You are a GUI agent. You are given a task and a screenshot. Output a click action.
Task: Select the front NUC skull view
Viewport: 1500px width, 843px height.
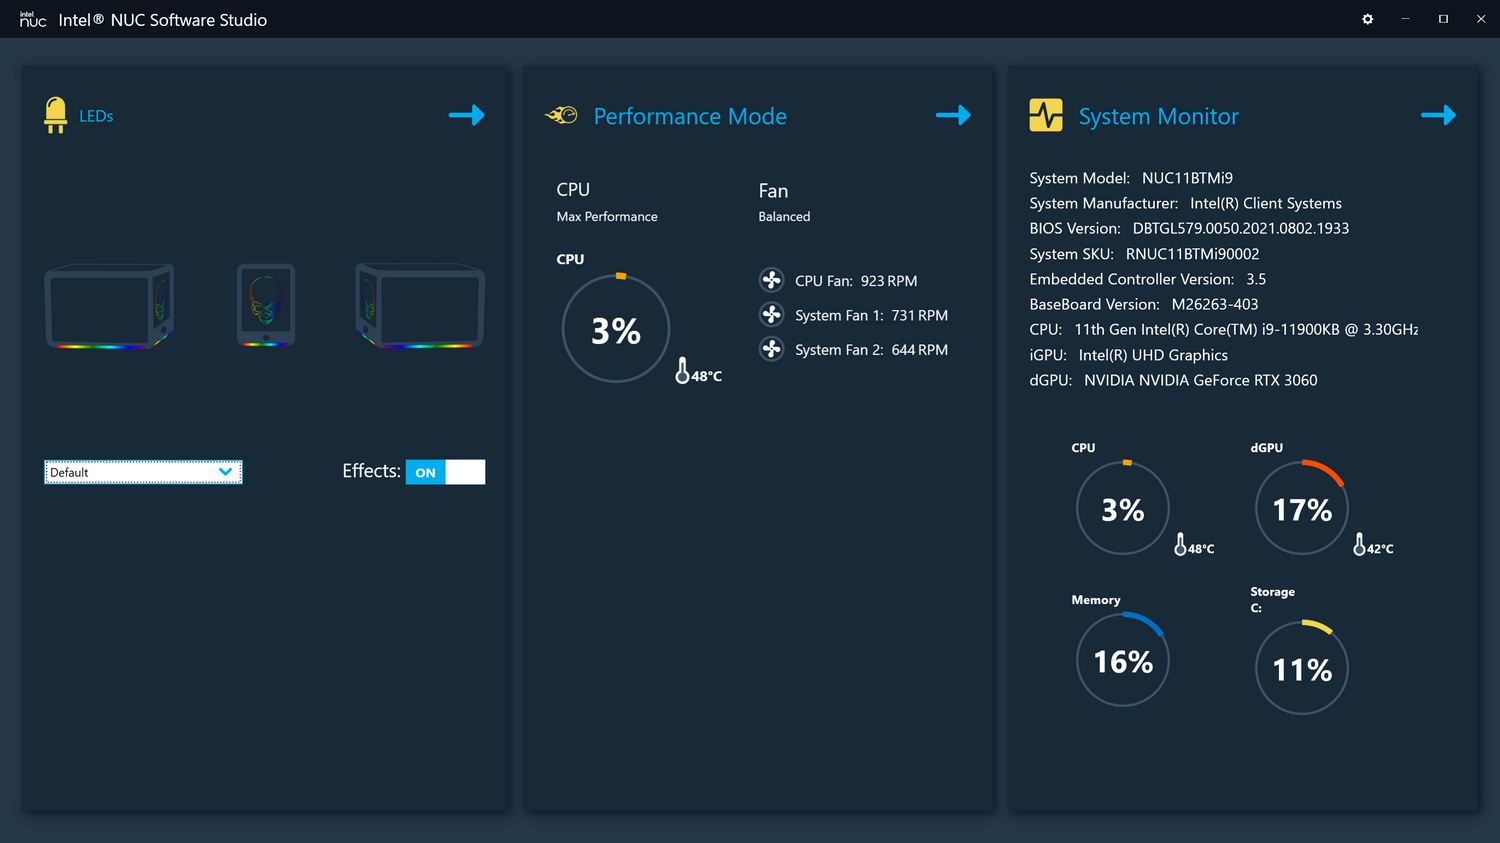click(x=266, y=305)
